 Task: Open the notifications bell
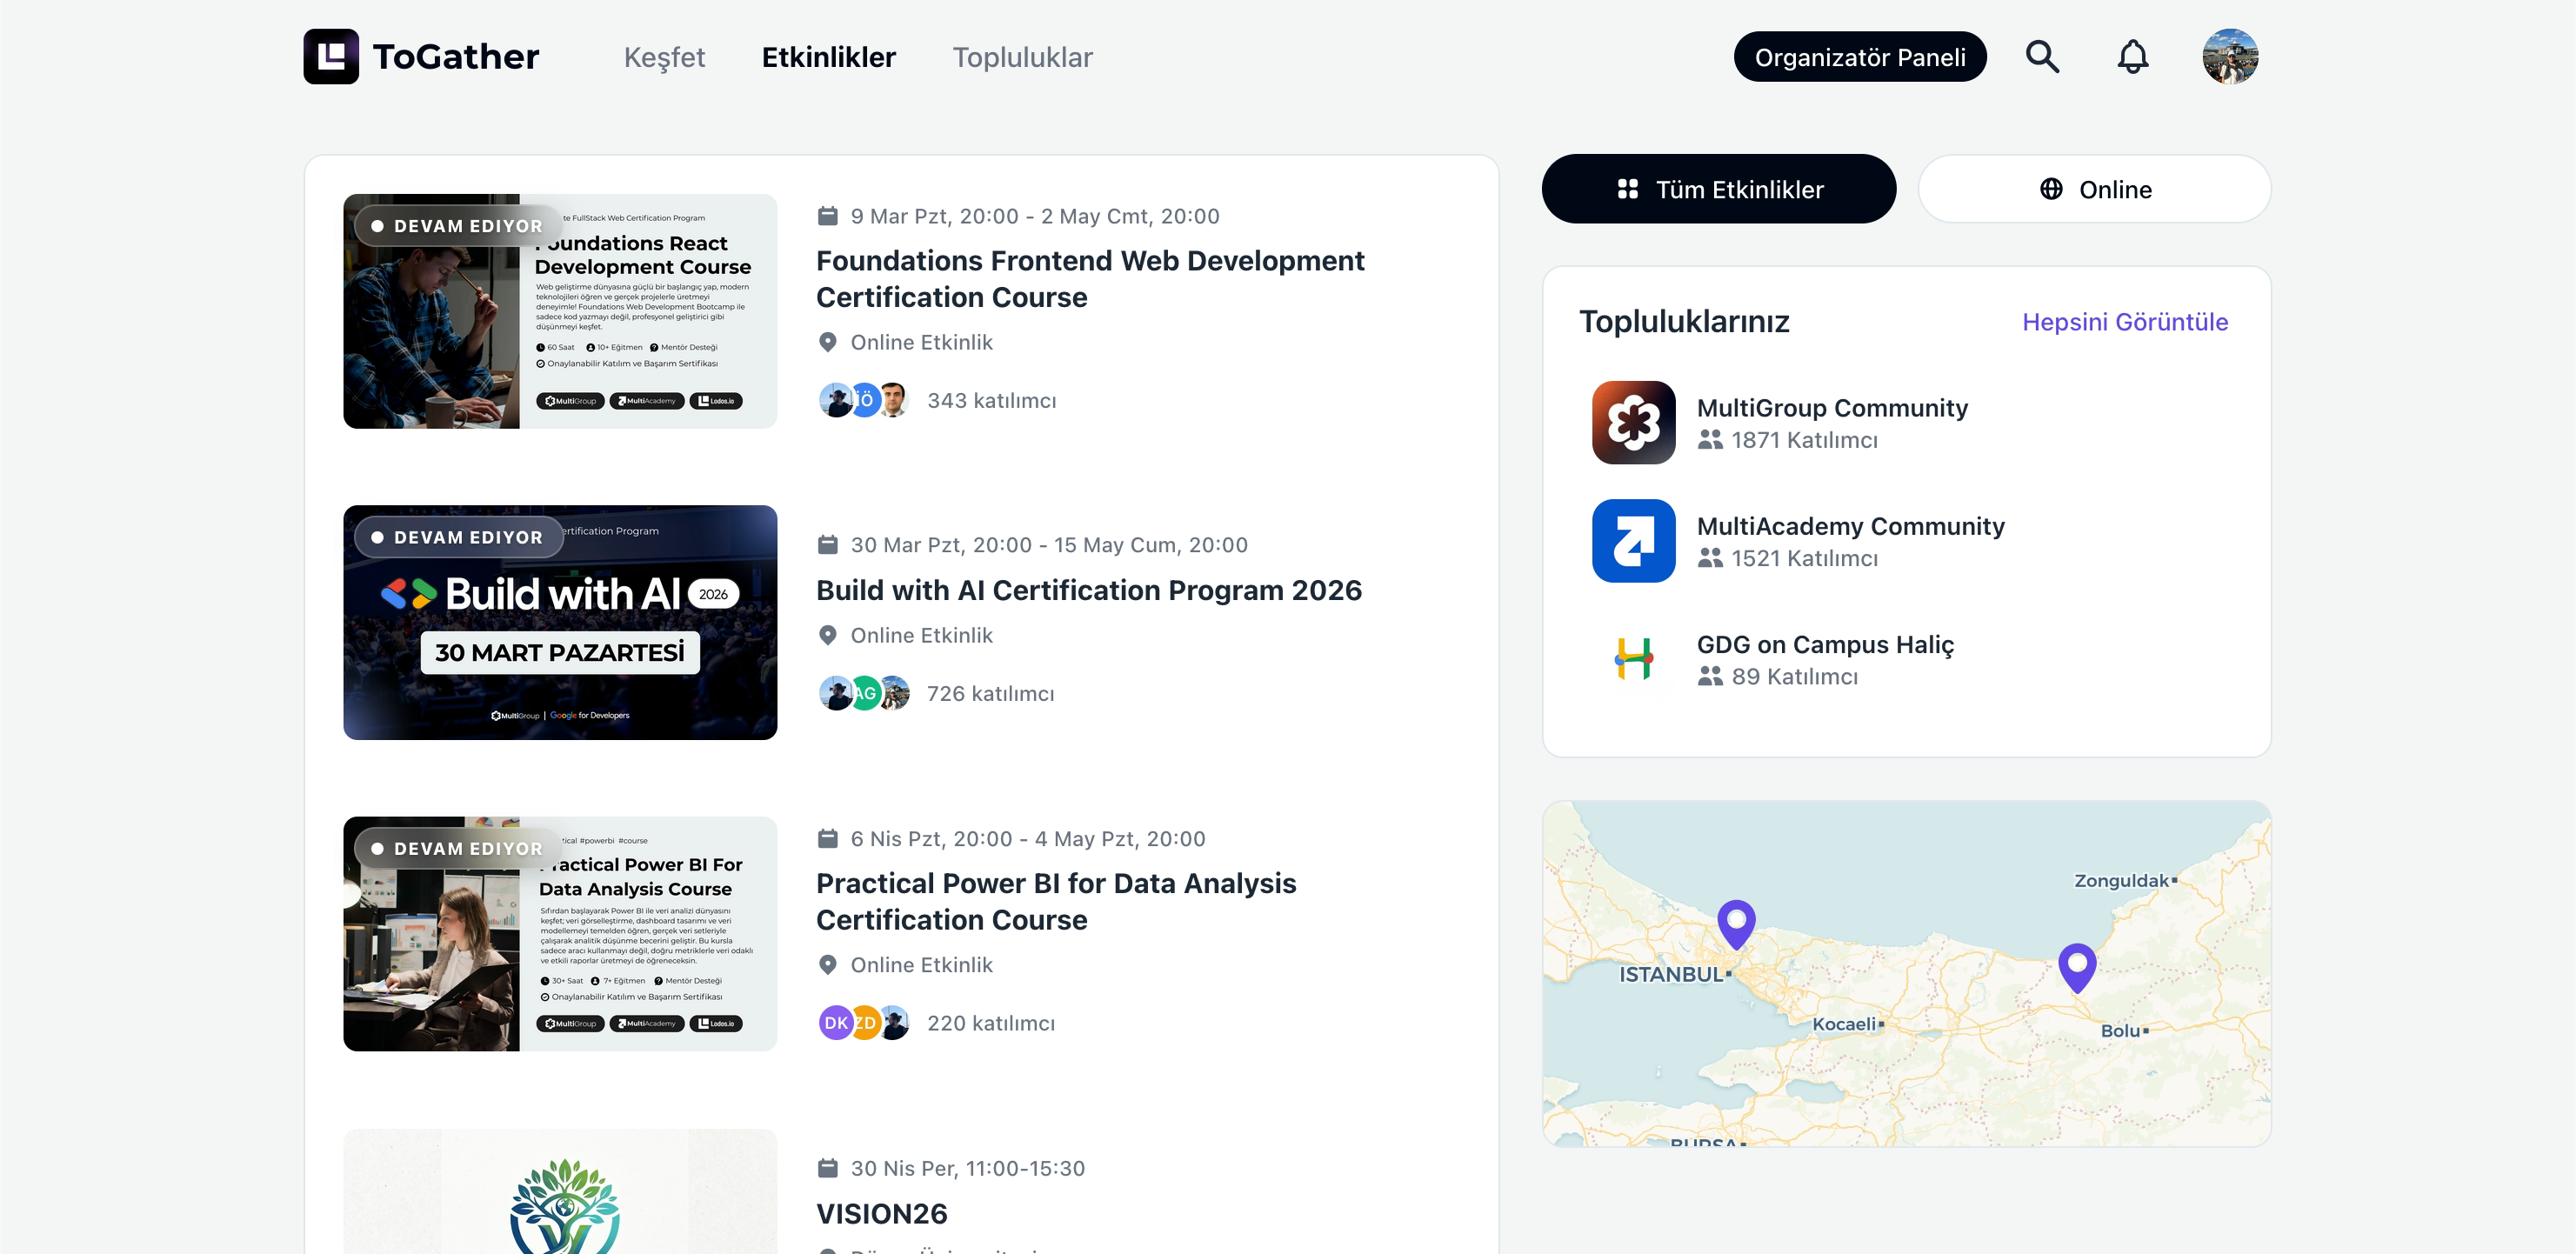(2133, 56)
